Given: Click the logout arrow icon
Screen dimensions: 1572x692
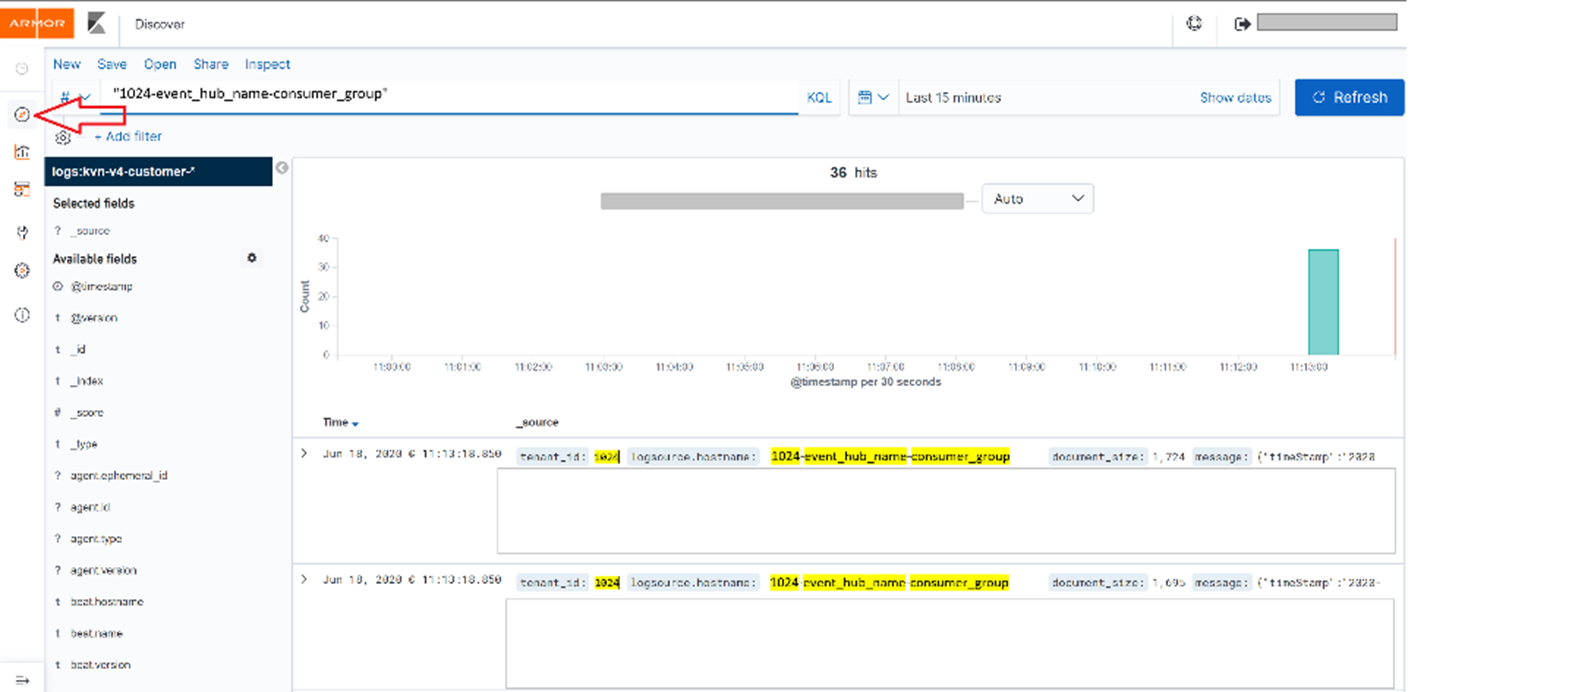Looking at the screenshot, I should 1242,23.
